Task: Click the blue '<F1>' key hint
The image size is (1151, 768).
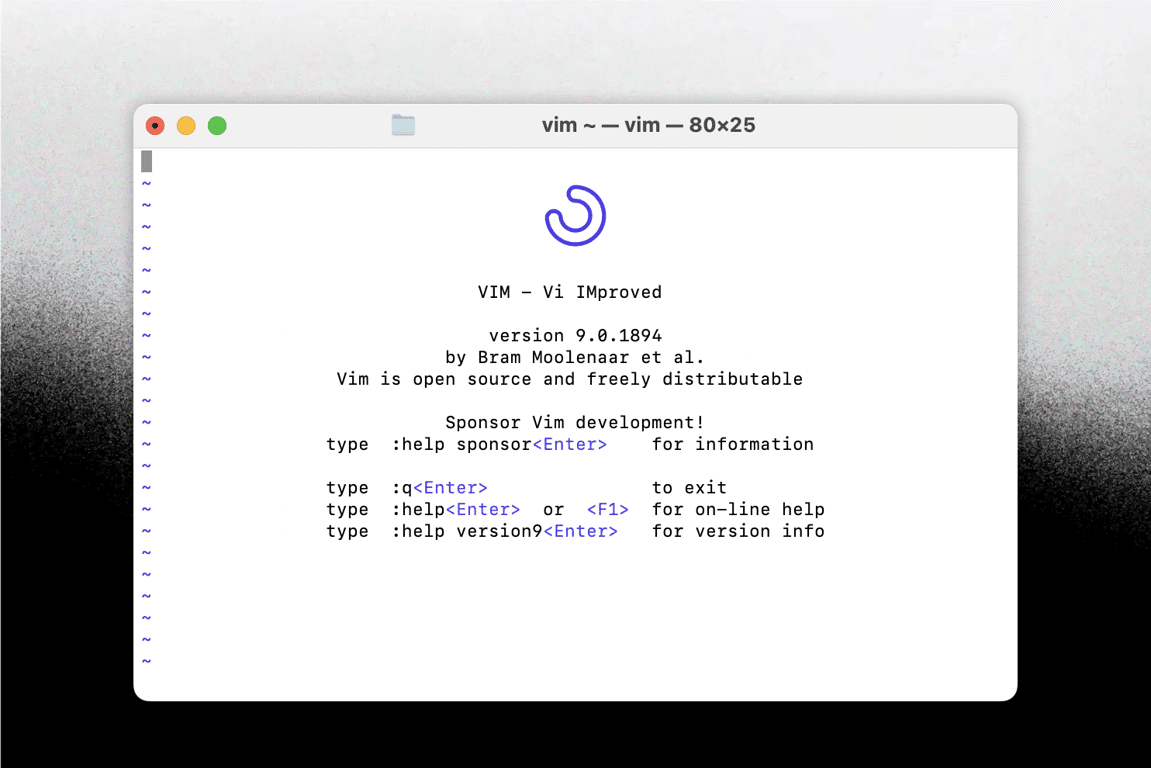Action: (607, 509)
